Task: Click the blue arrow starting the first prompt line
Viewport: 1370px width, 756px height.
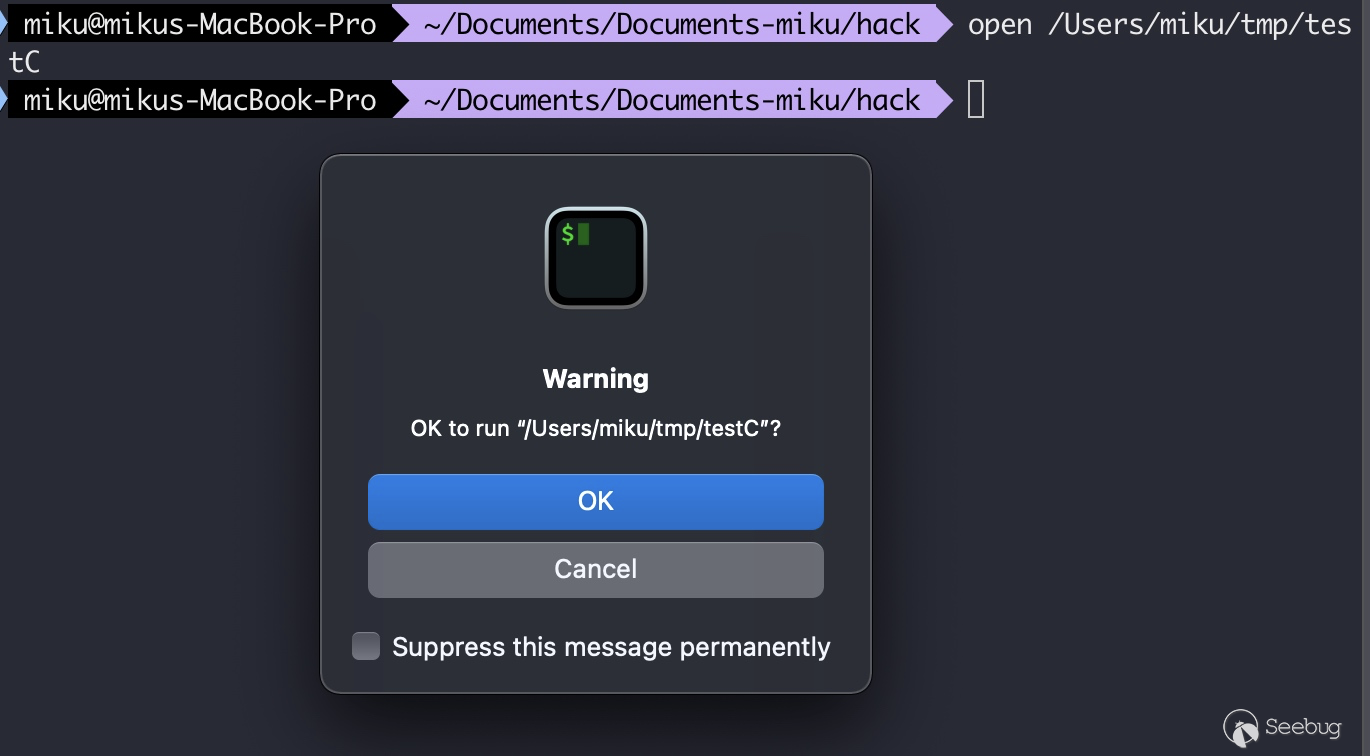Action: (x=3, y=23)
